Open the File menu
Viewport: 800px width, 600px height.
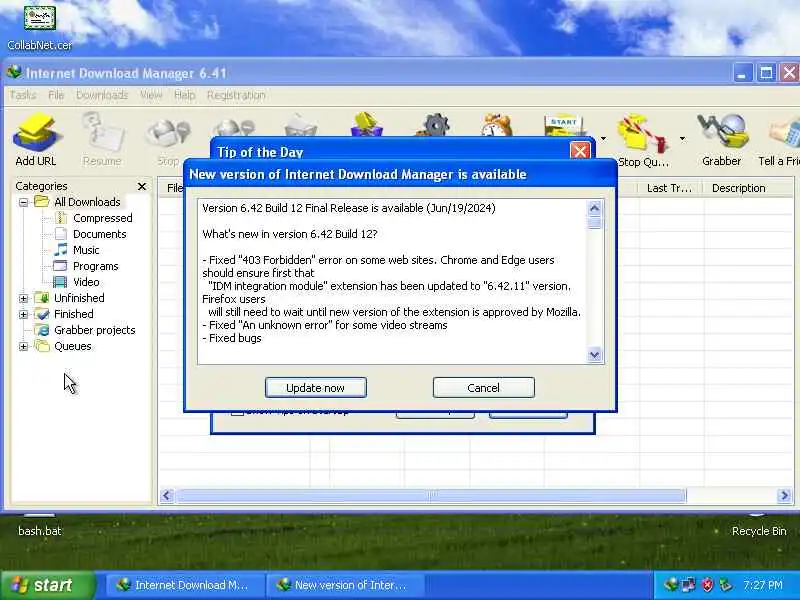coord(56,95)
